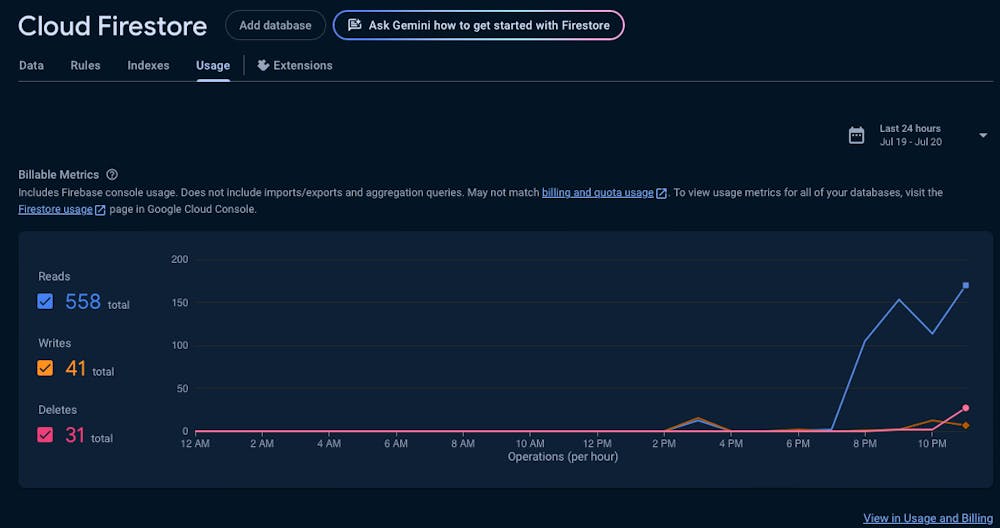Click the Add database button
Viewport: 1000px width, 528px height.
[x=276, y=26]
